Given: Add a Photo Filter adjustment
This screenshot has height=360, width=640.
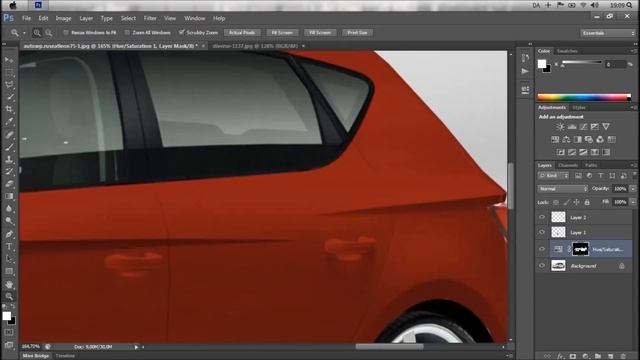Looking at the screenshot, I should tap(589, 140).
